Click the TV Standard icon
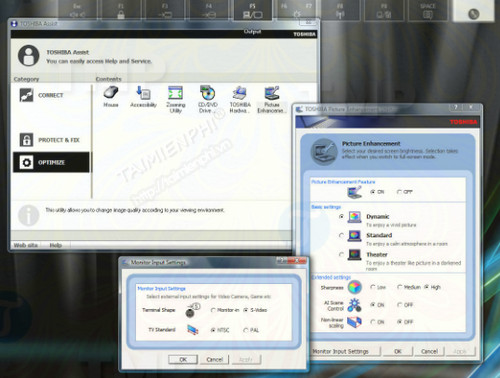 193,330
